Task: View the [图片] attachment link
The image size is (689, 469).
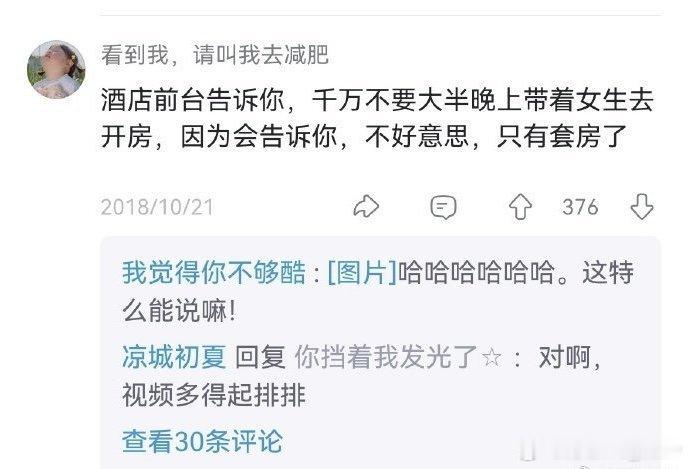Action: [362, 272]
